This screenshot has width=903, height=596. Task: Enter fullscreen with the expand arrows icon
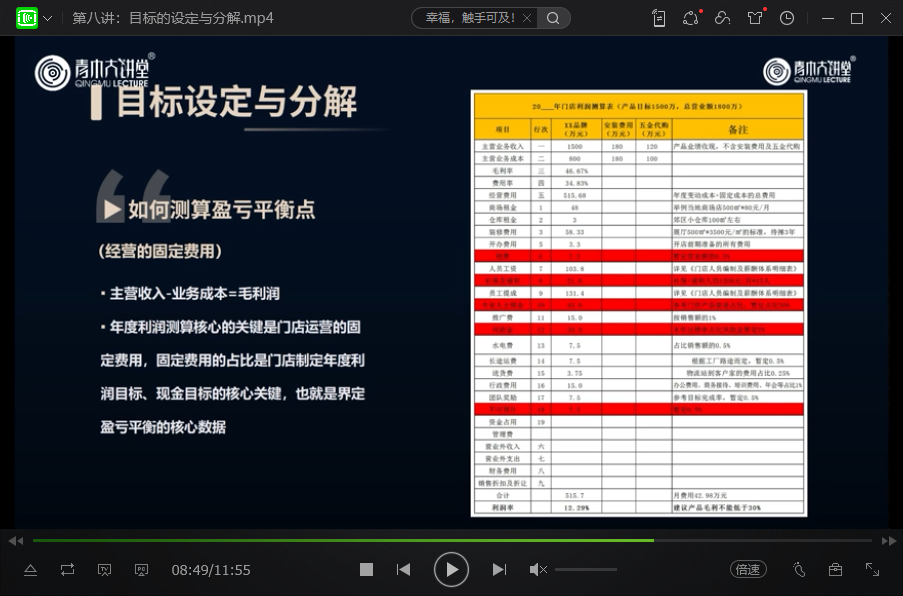(872, 570)
